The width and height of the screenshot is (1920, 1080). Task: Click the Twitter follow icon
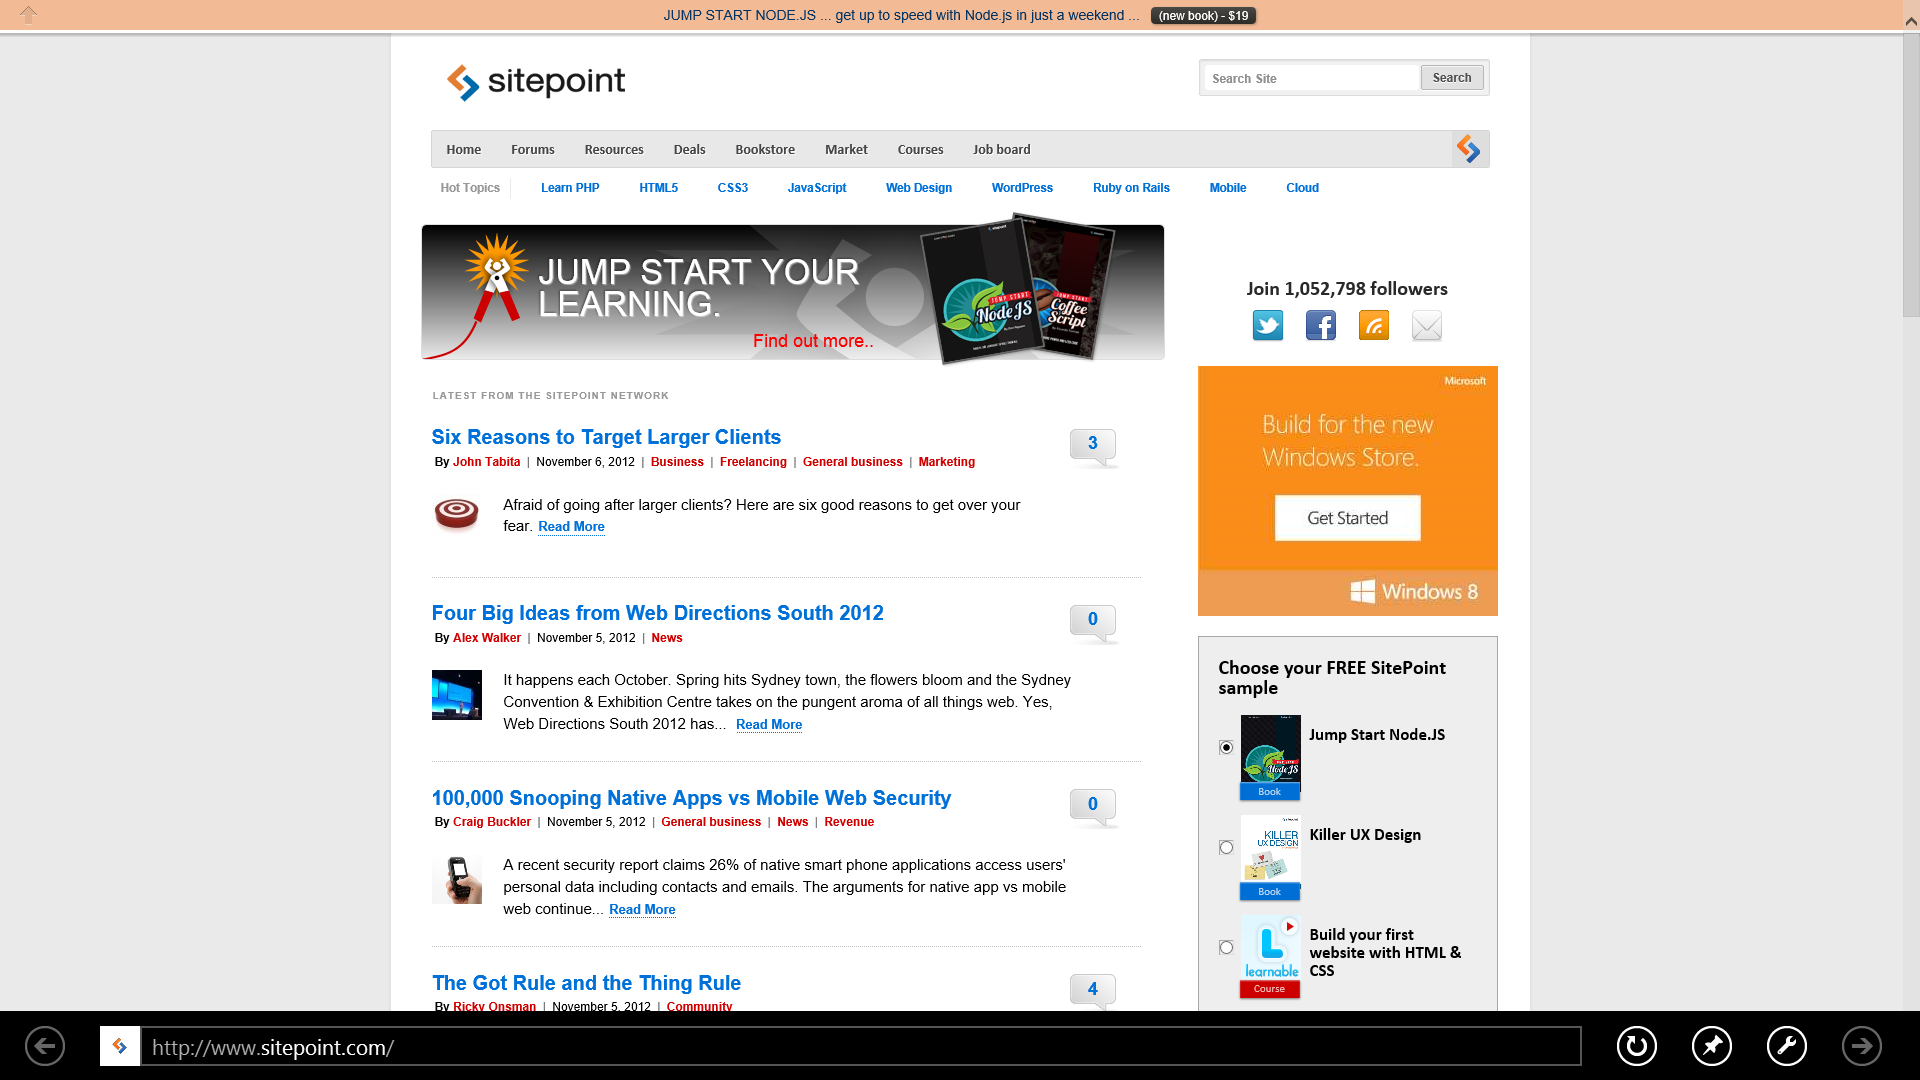1267,326
